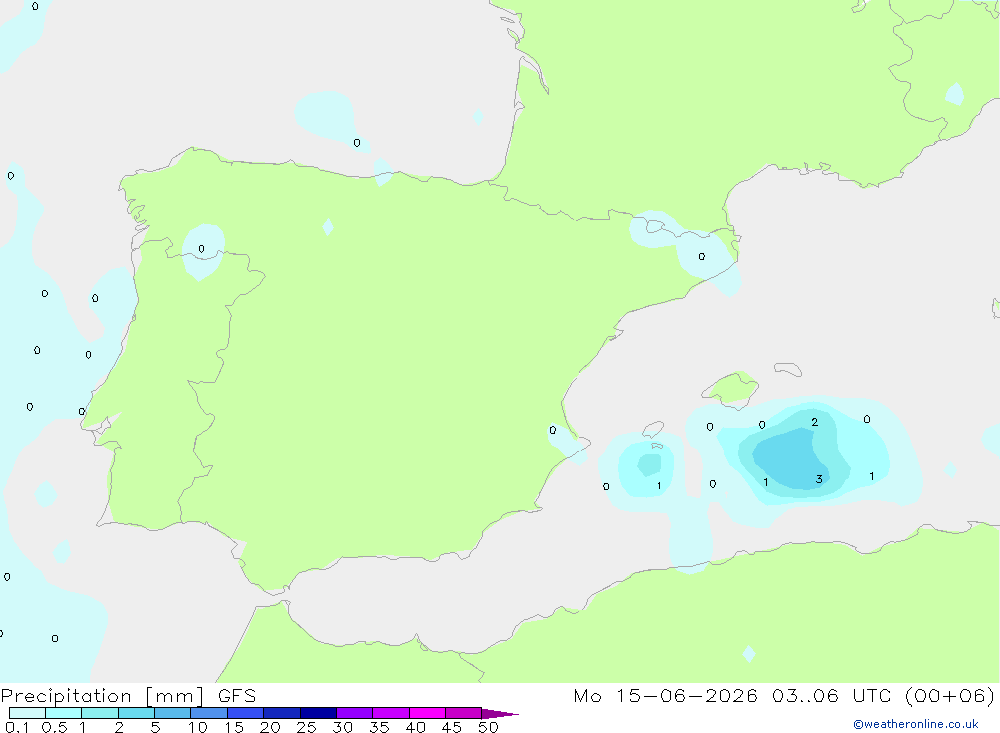Click the 30–35 mm purple legend box

tap(355, 713)
